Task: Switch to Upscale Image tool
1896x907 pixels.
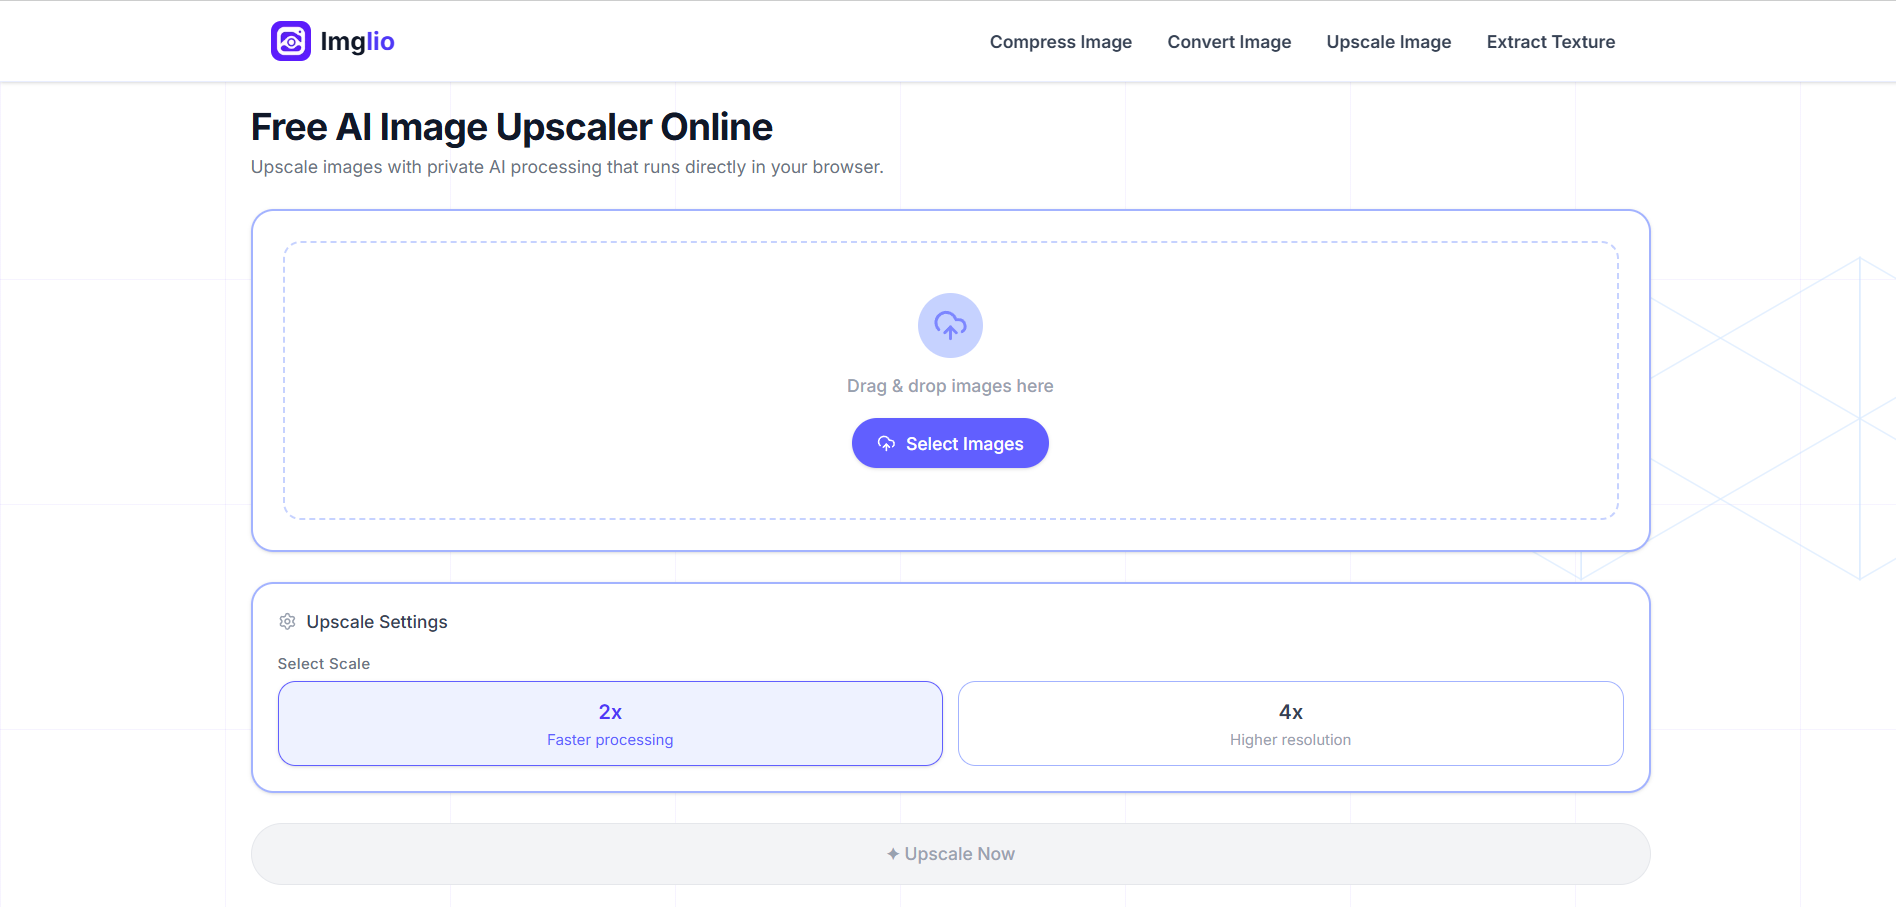Action: pyautogui.click(x=1389, y=42)
